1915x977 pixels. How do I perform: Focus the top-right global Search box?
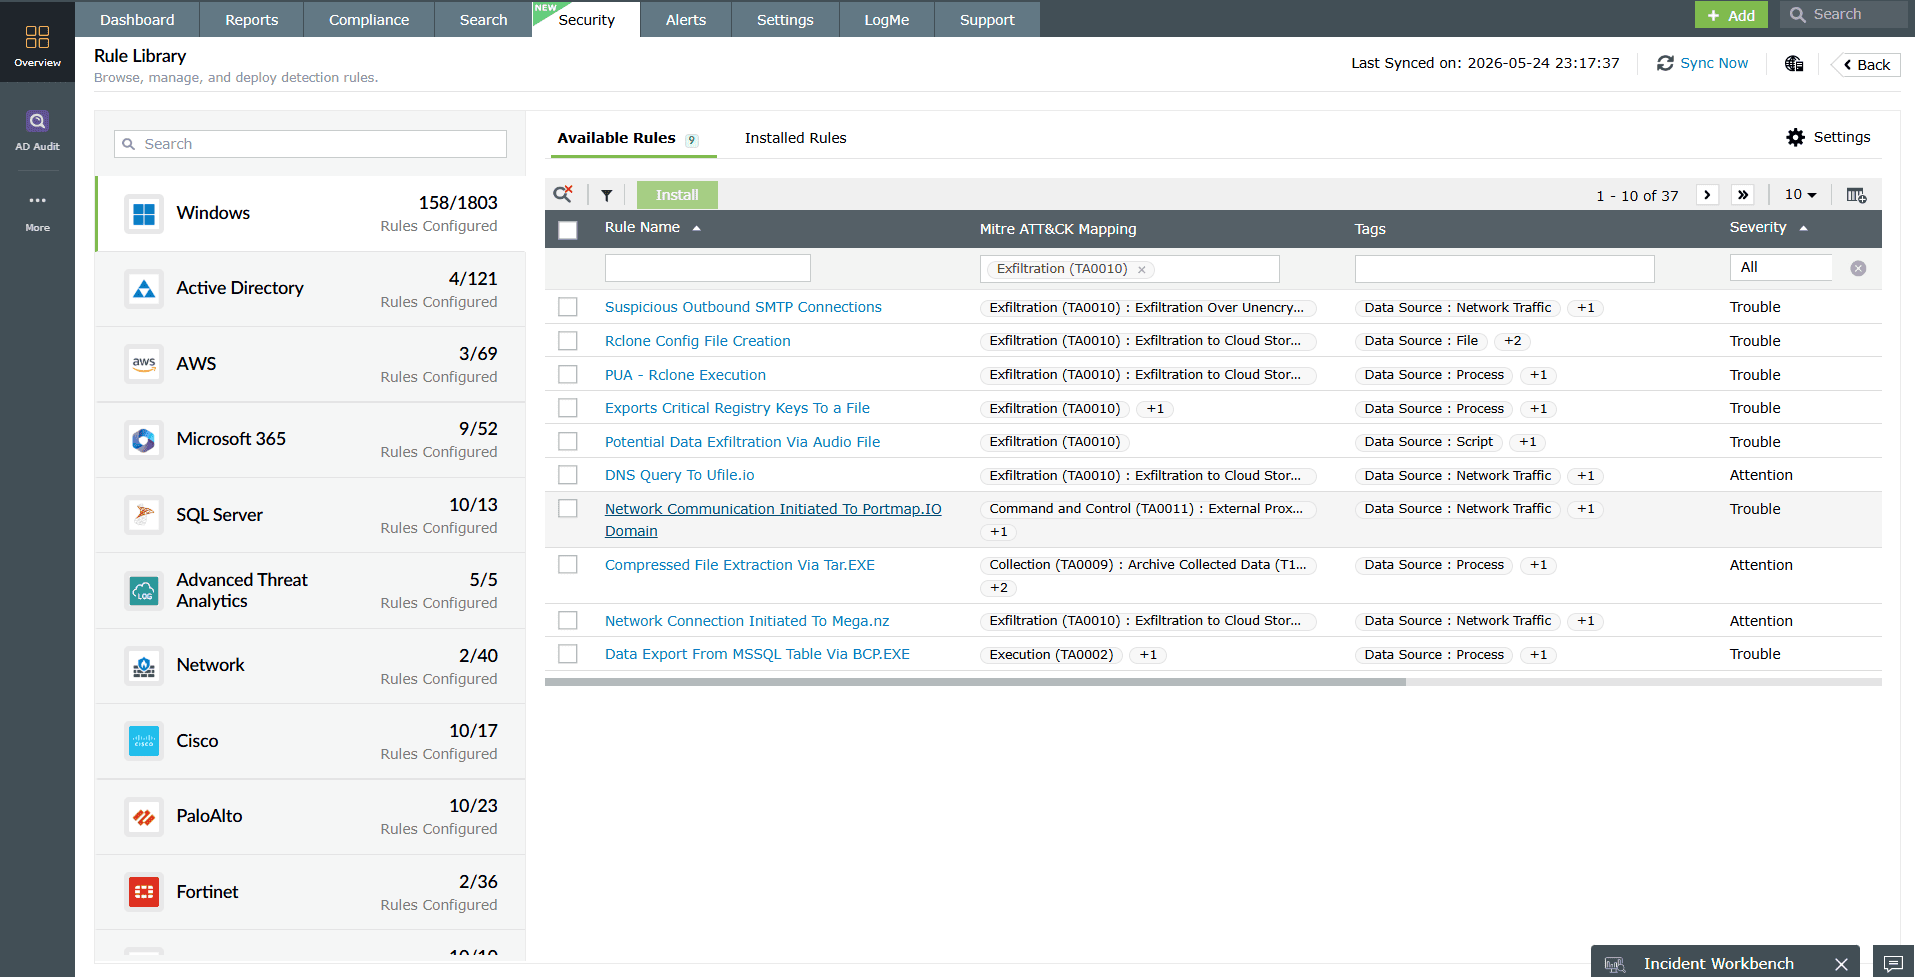pos(1844,14)
